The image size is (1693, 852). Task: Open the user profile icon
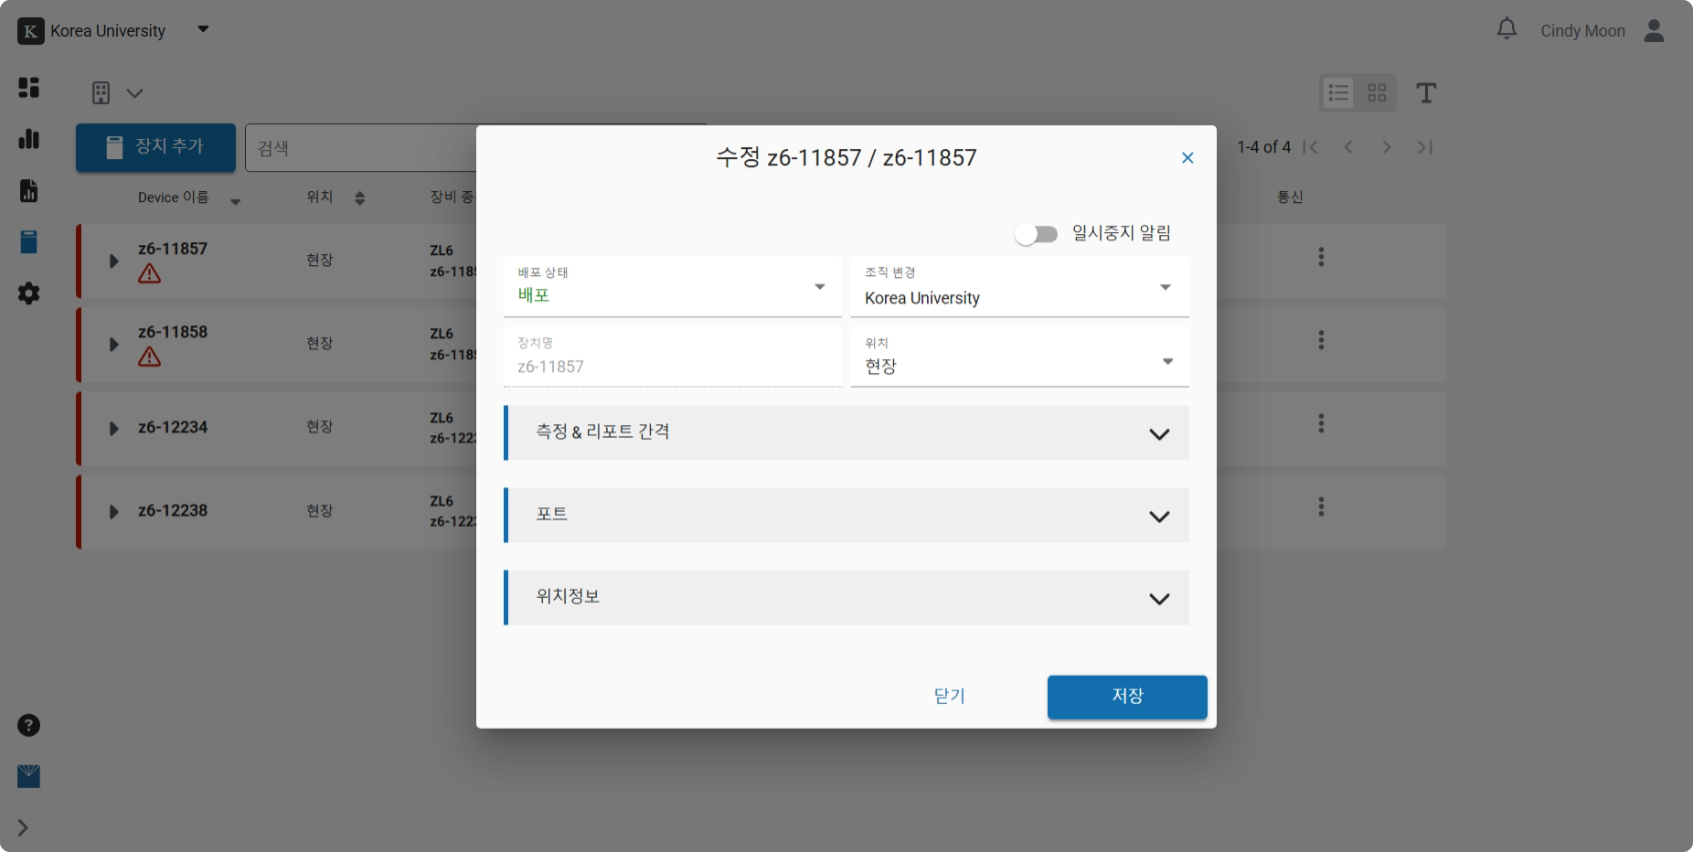coord(1654,31)
